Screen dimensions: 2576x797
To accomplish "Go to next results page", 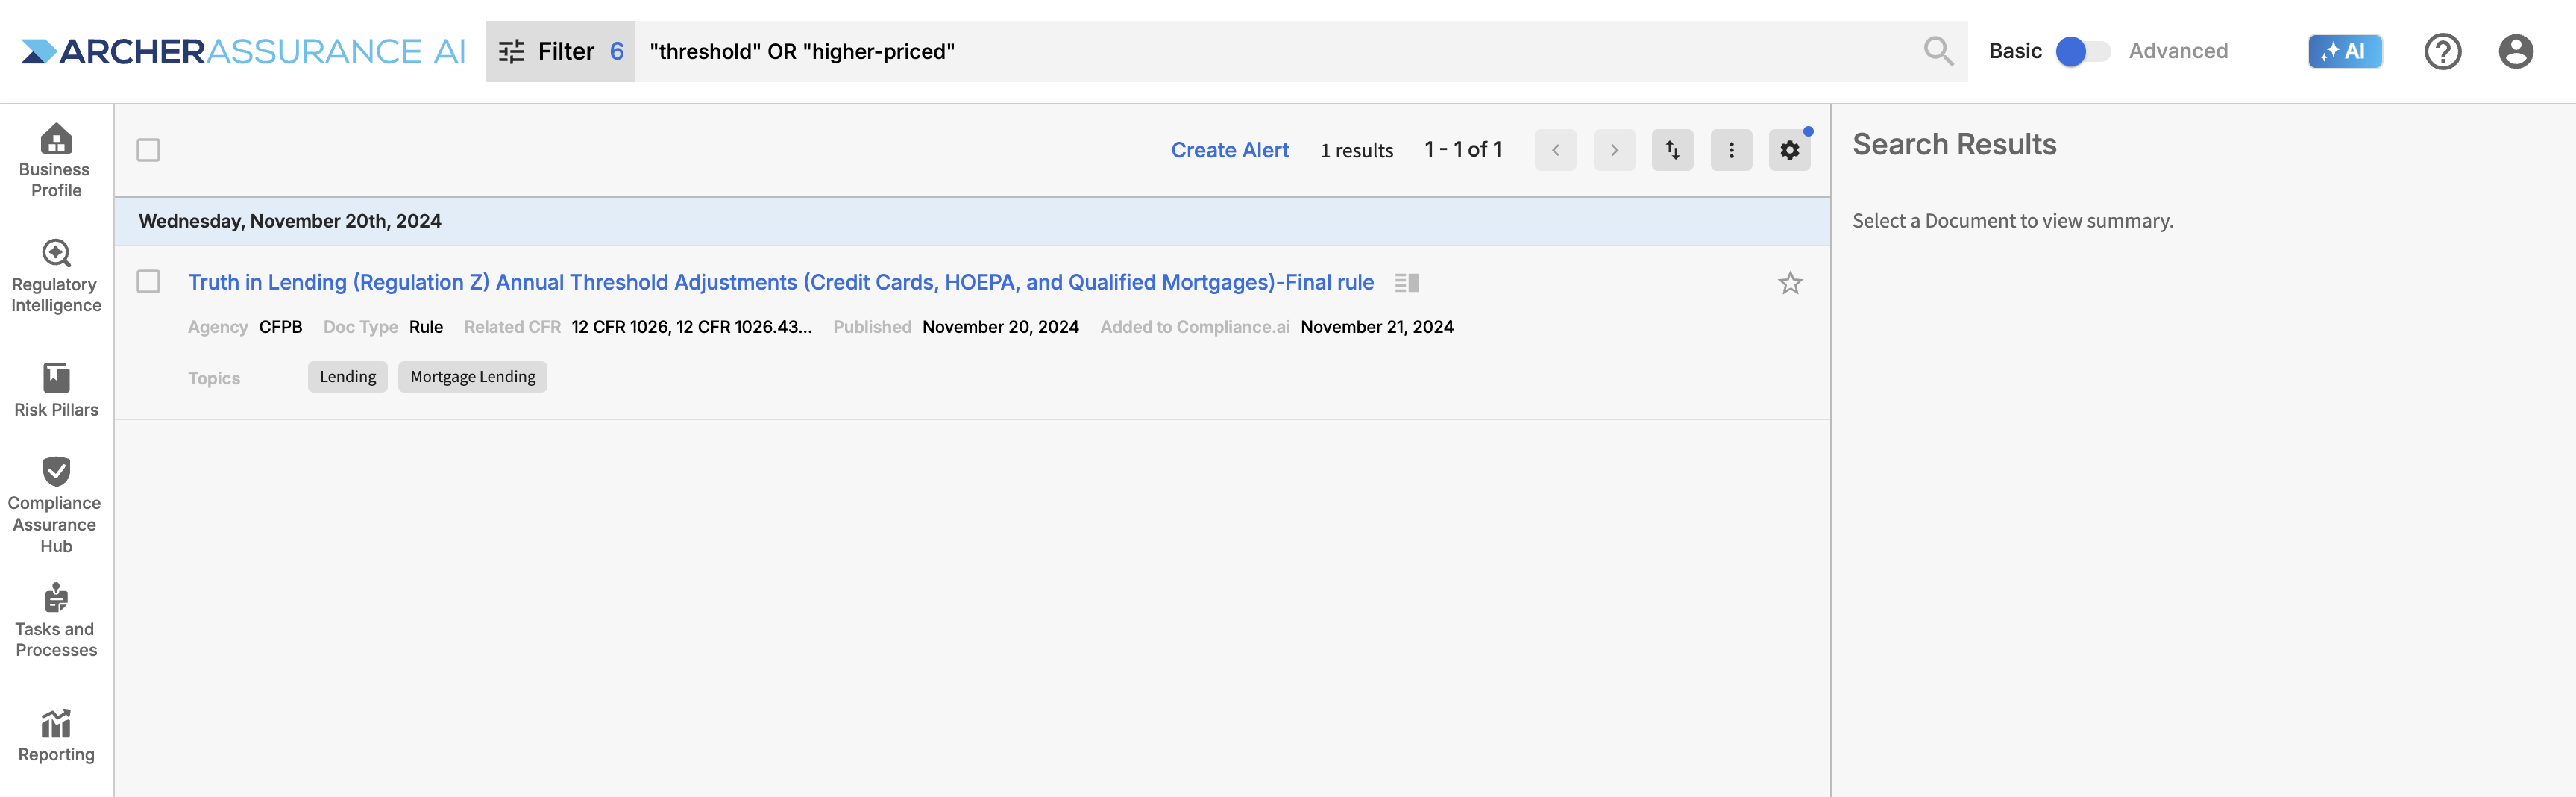I will [1614, 150].
